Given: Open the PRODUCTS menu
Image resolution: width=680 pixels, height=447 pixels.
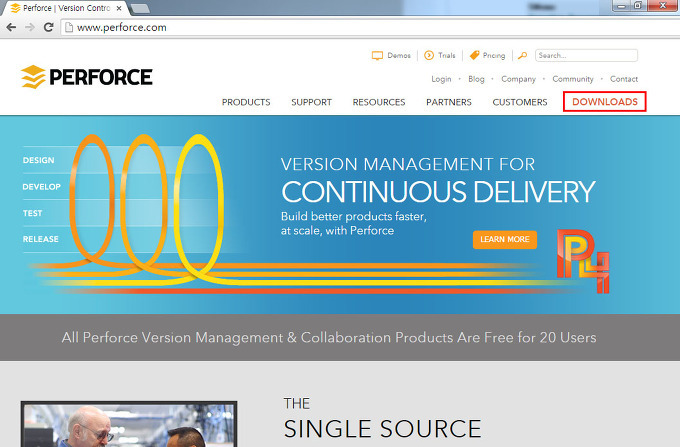Looking at the screenshot, I should click(x=246, y=102).
